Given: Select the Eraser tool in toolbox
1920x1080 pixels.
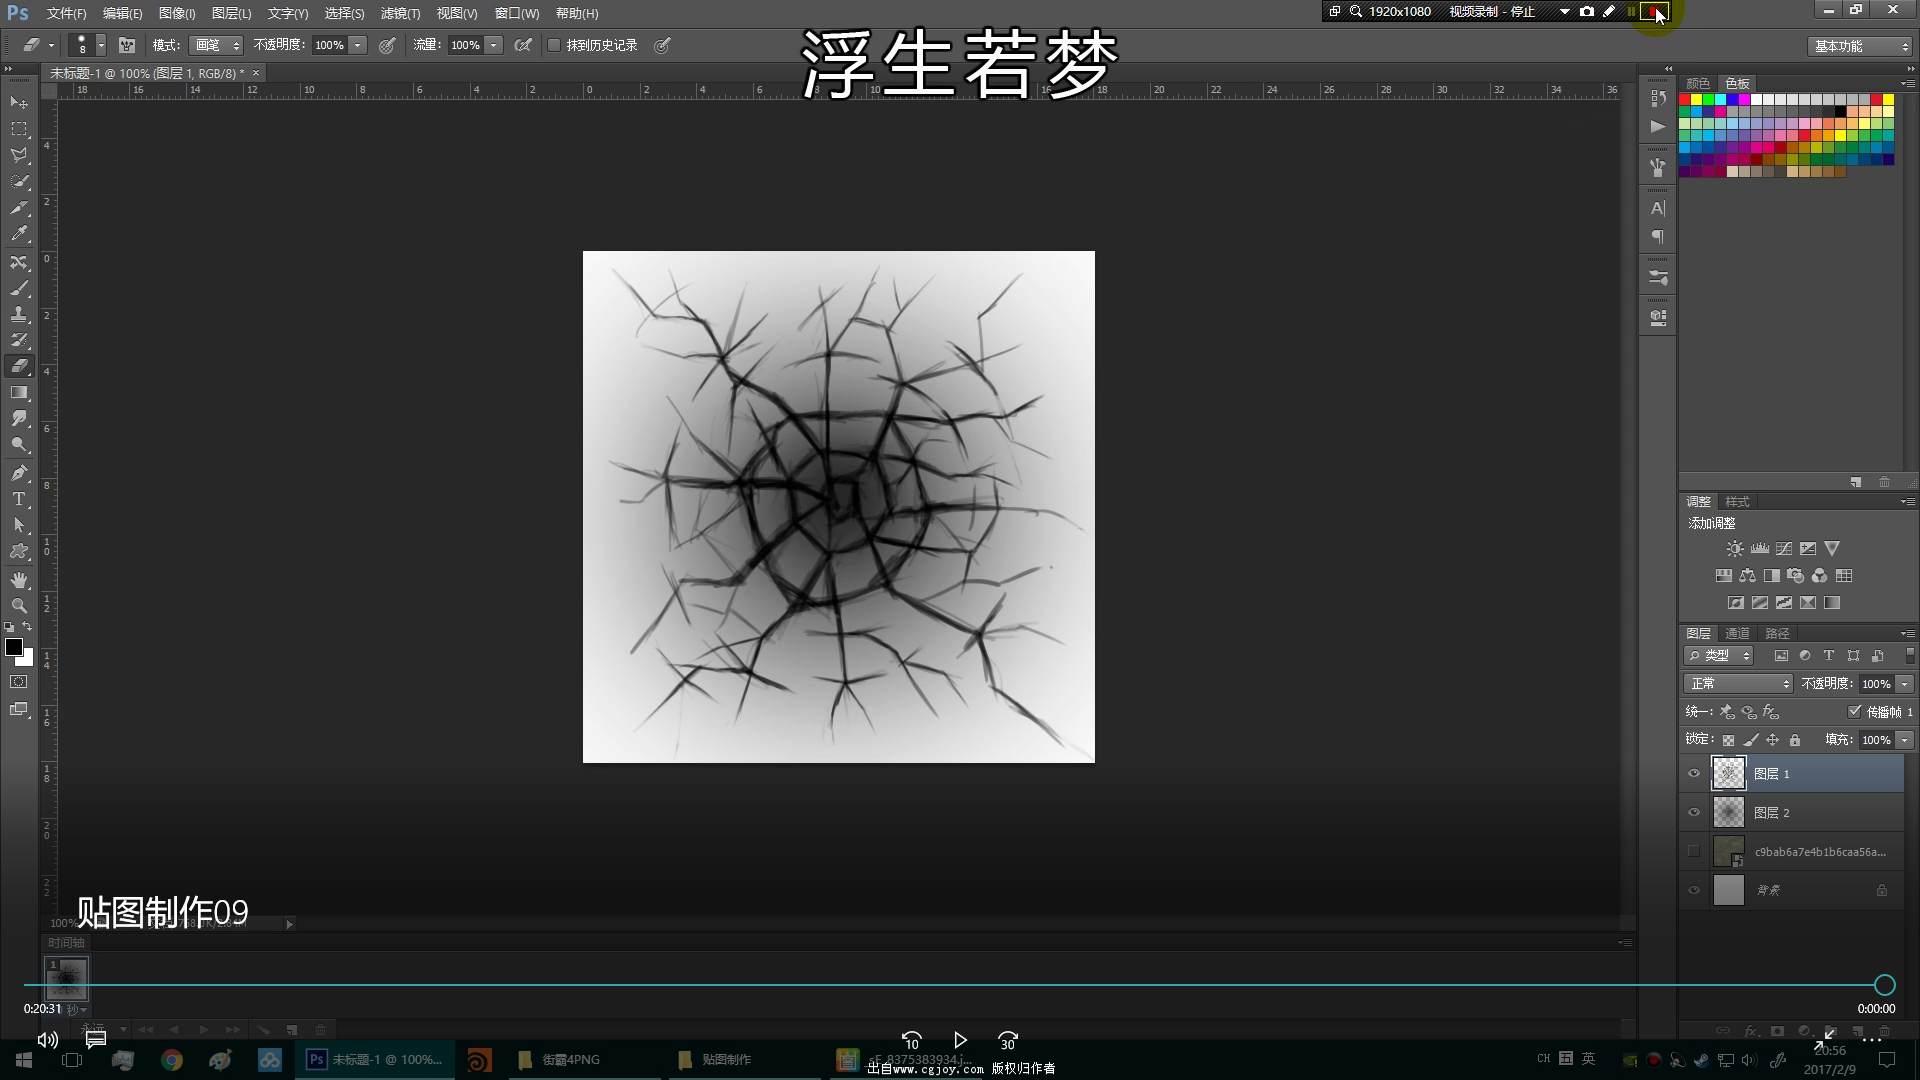Looking at the screenshot, I should coord(19,366).
